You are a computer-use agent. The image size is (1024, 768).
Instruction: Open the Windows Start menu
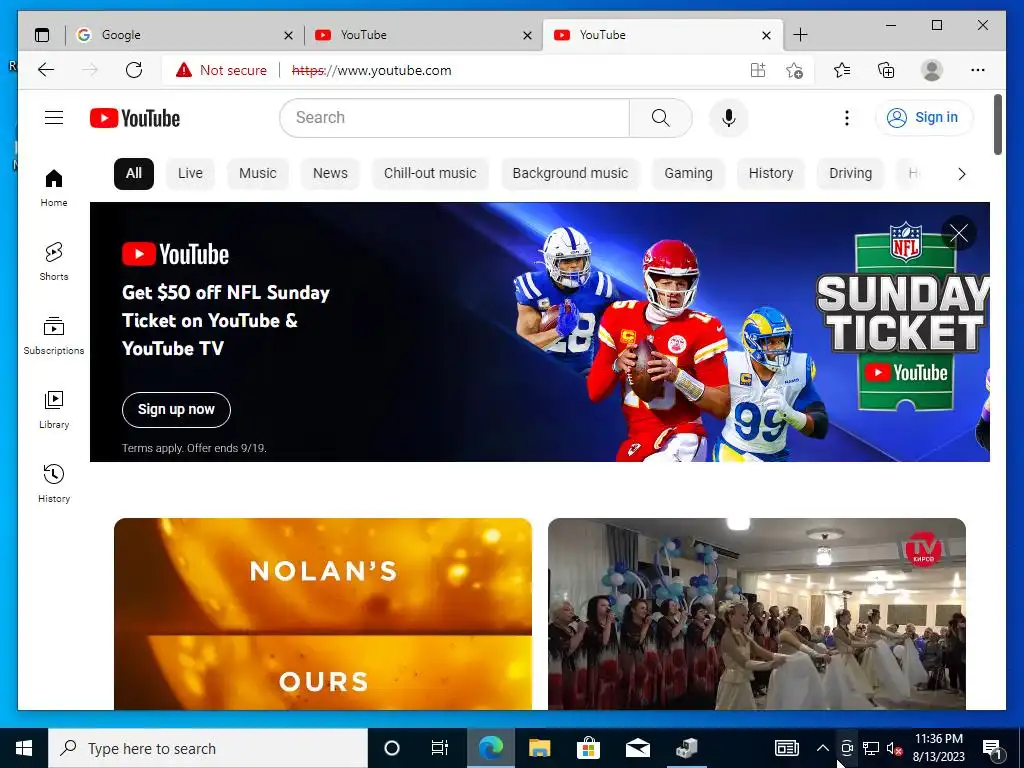point(24,748)
